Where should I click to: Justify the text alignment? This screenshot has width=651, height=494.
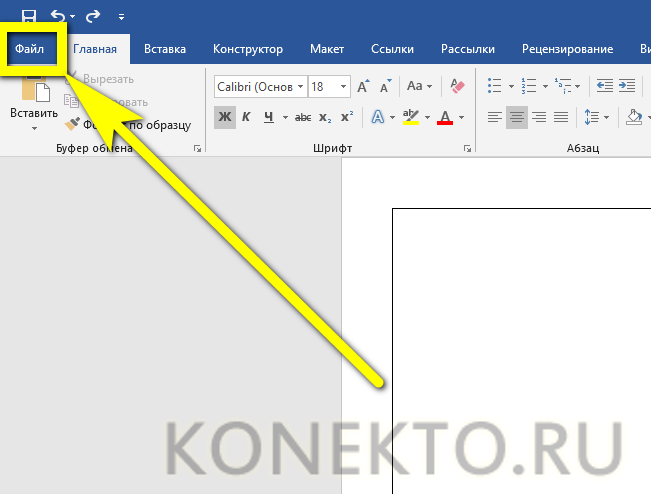pos(561,117)
